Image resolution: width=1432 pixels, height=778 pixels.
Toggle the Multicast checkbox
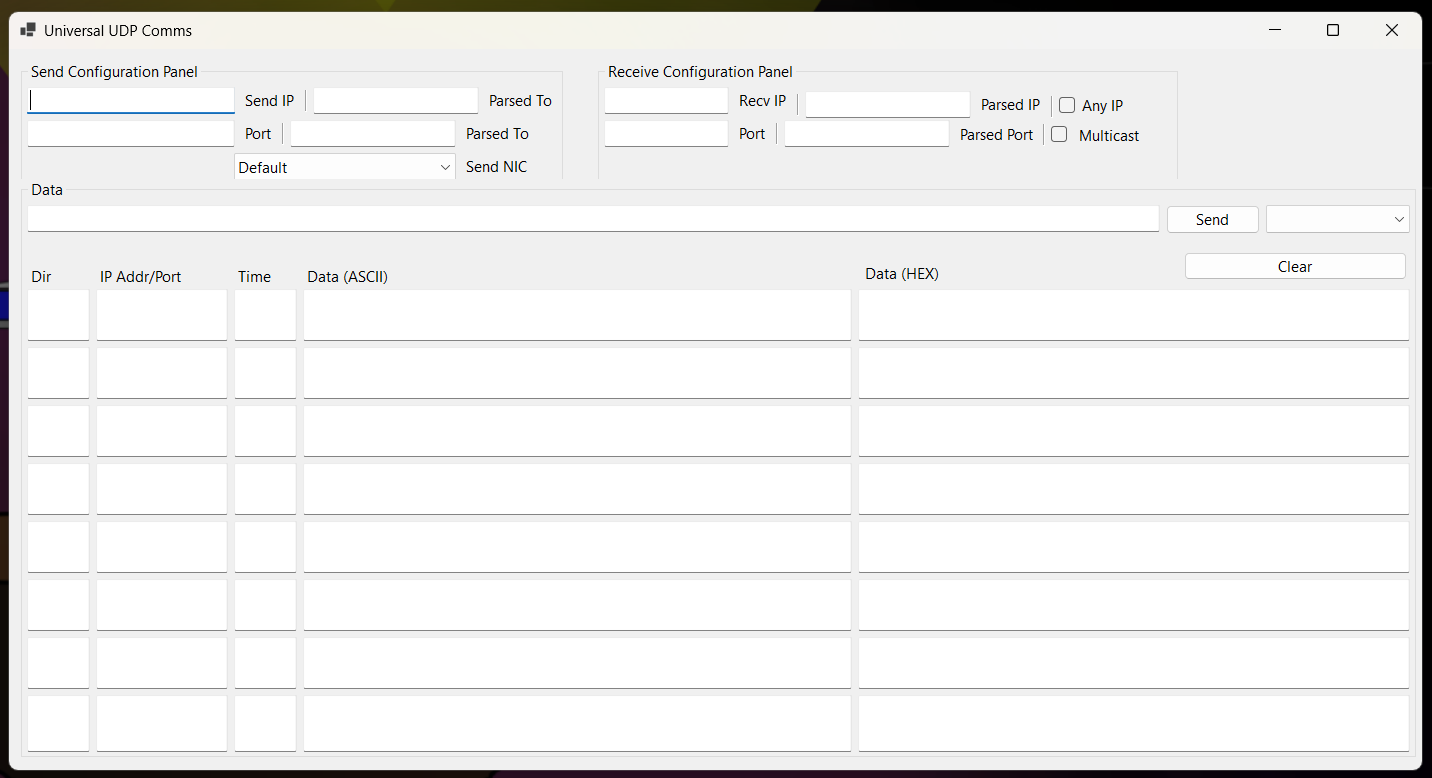point(1059,135)
